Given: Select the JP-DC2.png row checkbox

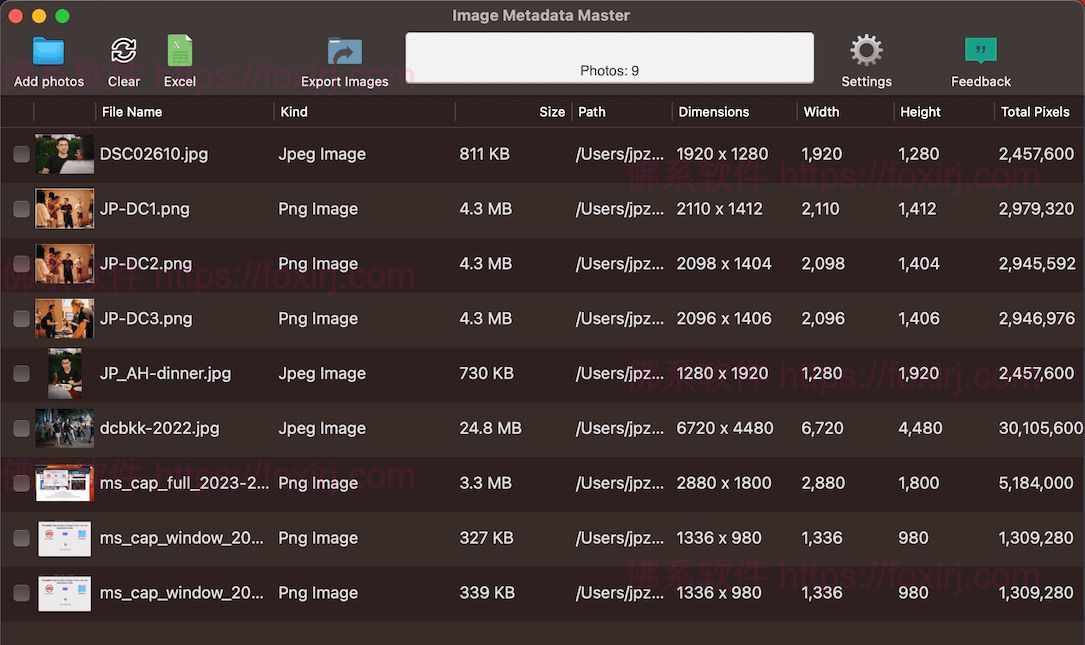Looking at the screenshot, I should coord(21,264).
